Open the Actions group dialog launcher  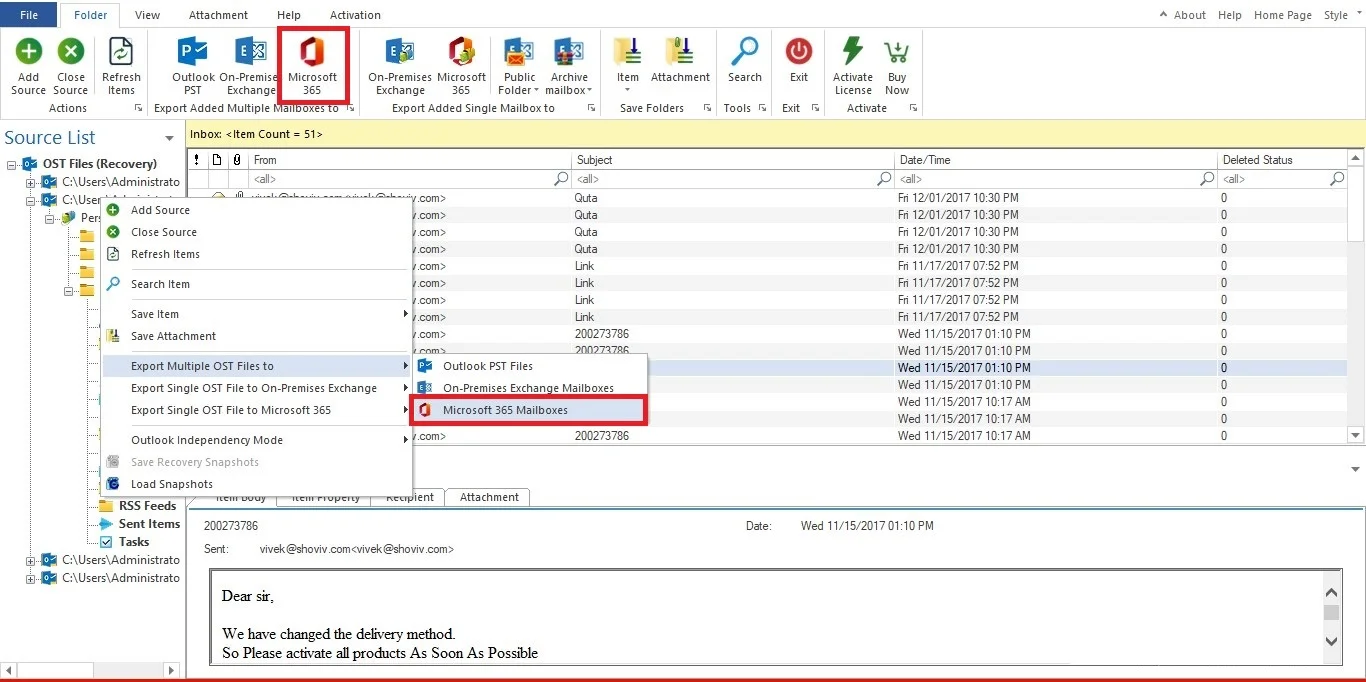137,108
